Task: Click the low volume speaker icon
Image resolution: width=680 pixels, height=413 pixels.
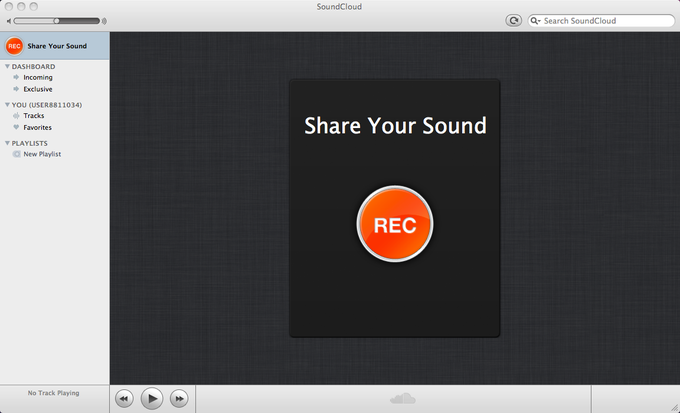Action: click(x=9, y=21)
